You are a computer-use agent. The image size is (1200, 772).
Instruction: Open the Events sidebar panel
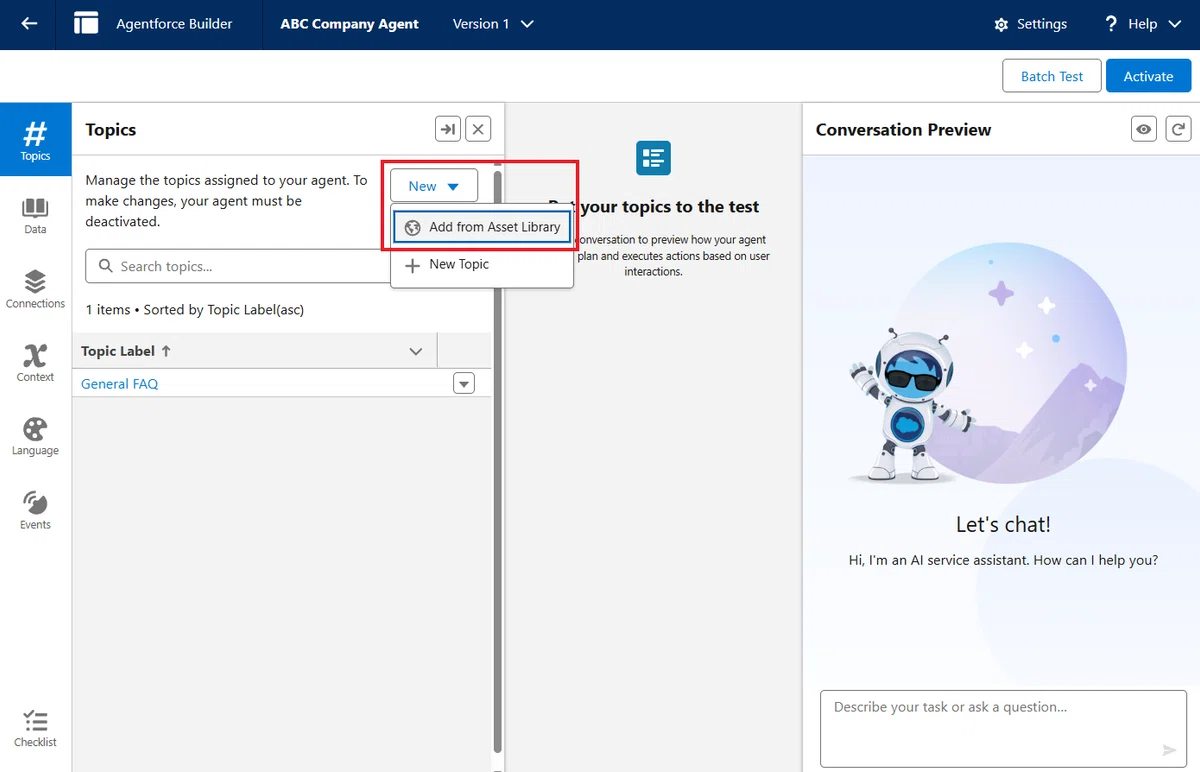pyautogui.click(x=35, y=510)
